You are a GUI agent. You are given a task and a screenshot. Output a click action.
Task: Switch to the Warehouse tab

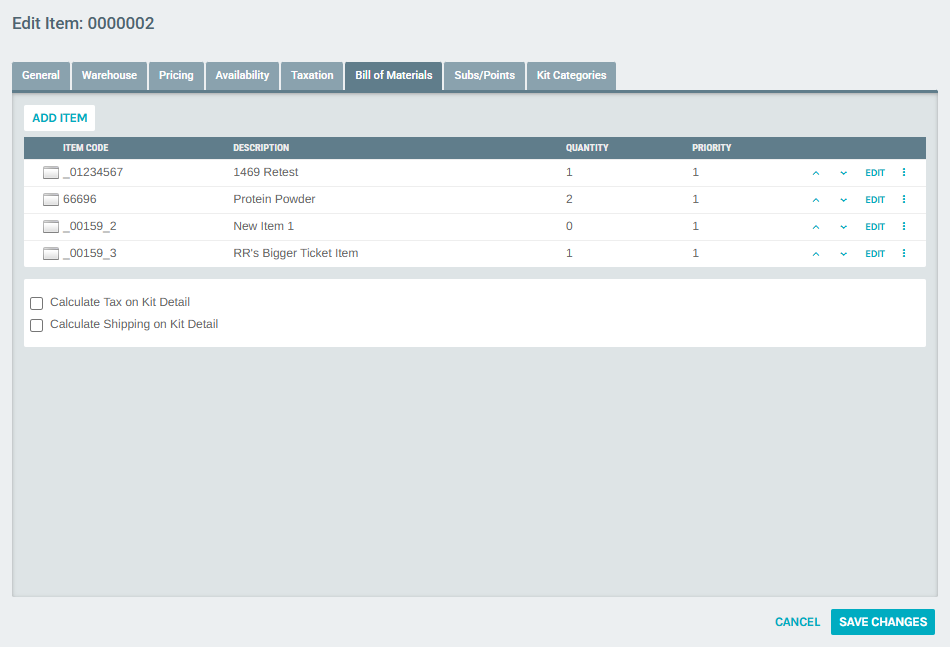click(x=108, y=75)
